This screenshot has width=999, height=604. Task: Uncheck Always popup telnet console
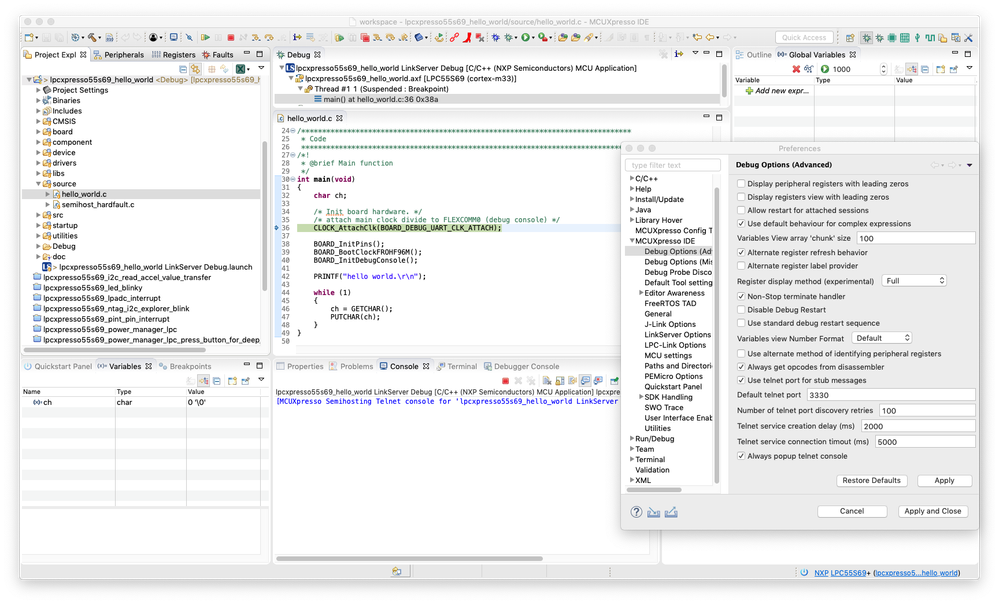pos(741,456)
